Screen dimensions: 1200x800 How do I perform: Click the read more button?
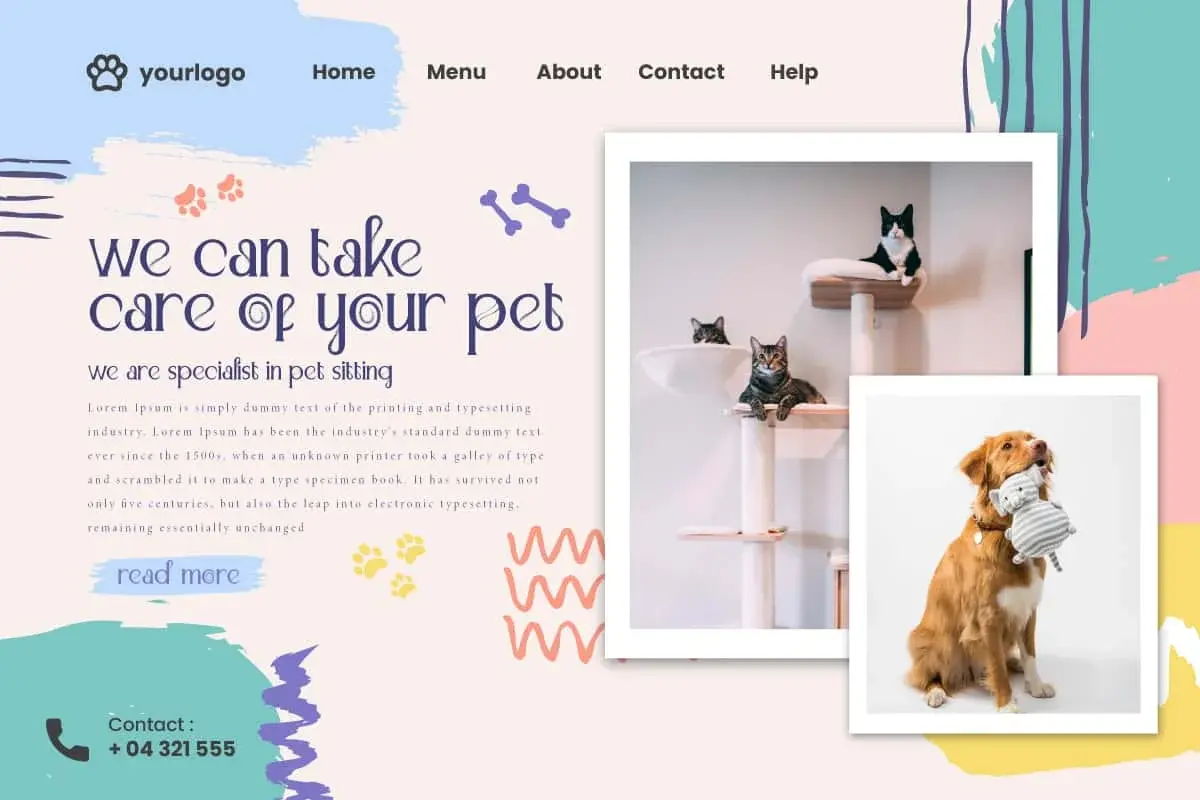(178, 575)
